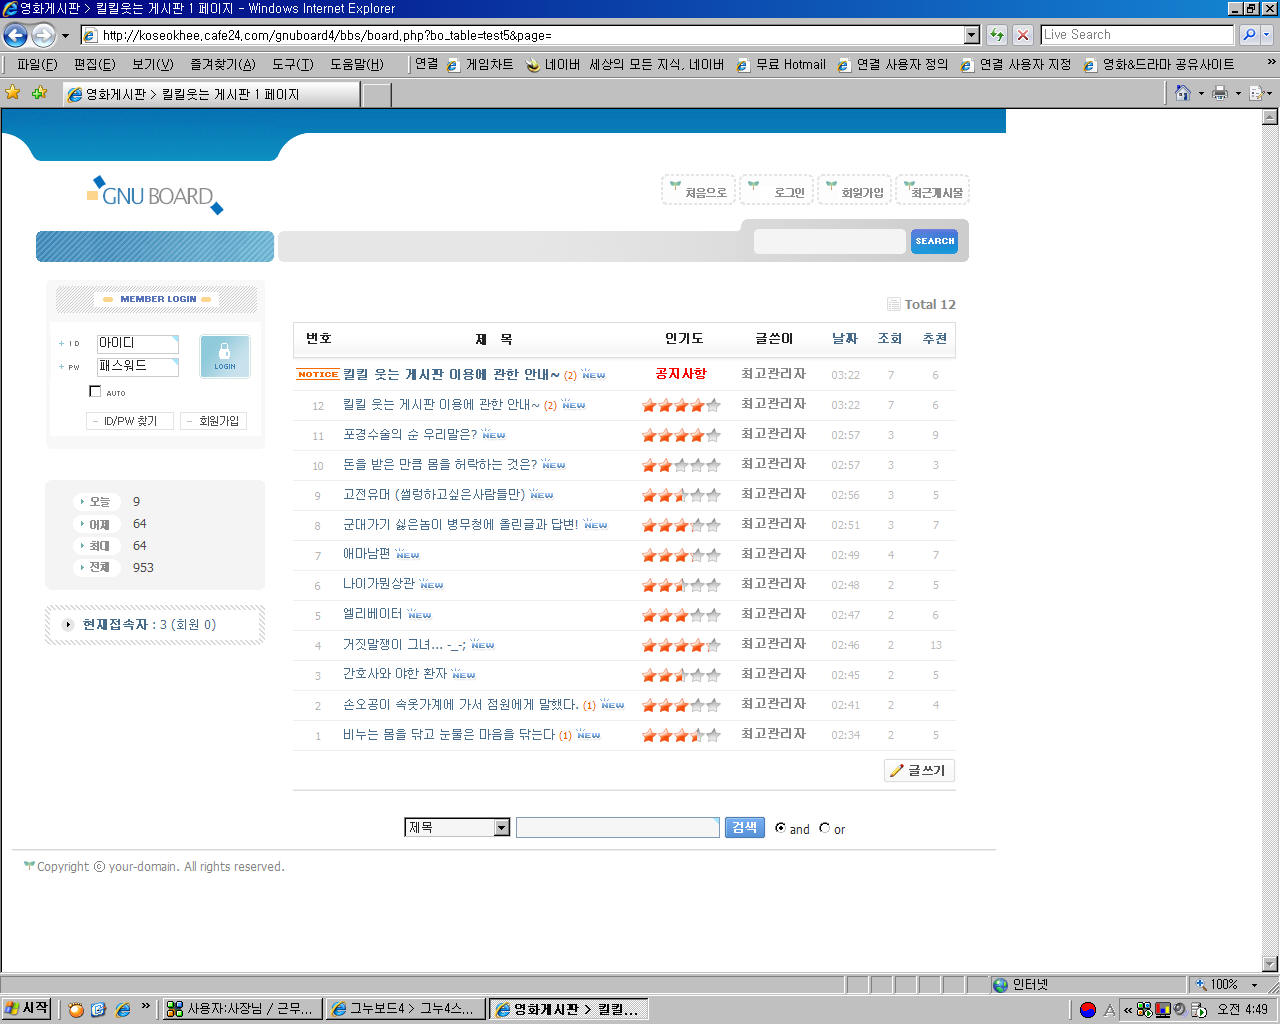Click the Add to Favorites icon
The height and width of the screenshot is (1024, 1280).
tap(39, 93)
